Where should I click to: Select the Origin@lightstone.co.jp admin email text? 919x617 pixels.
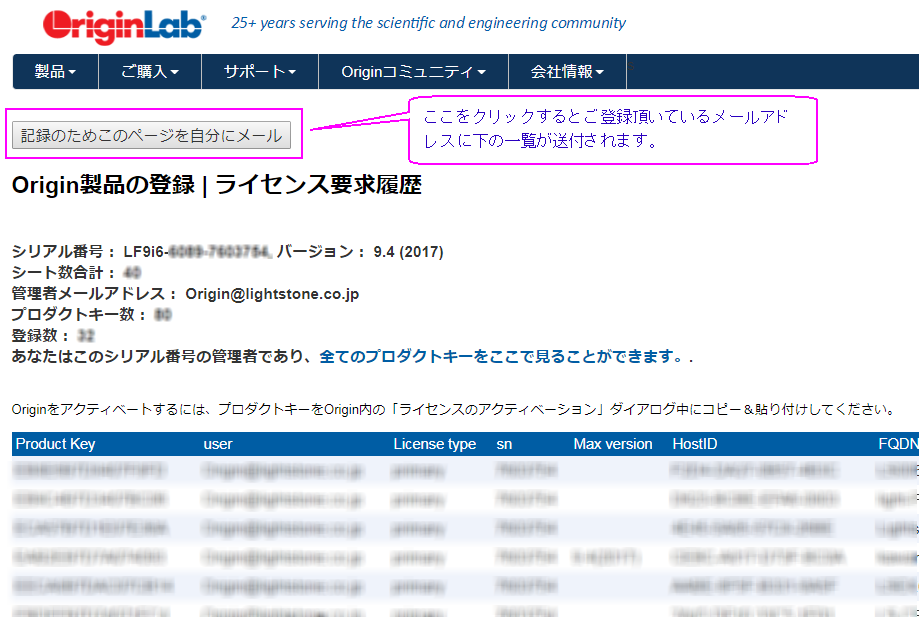[x=272, y=294]
